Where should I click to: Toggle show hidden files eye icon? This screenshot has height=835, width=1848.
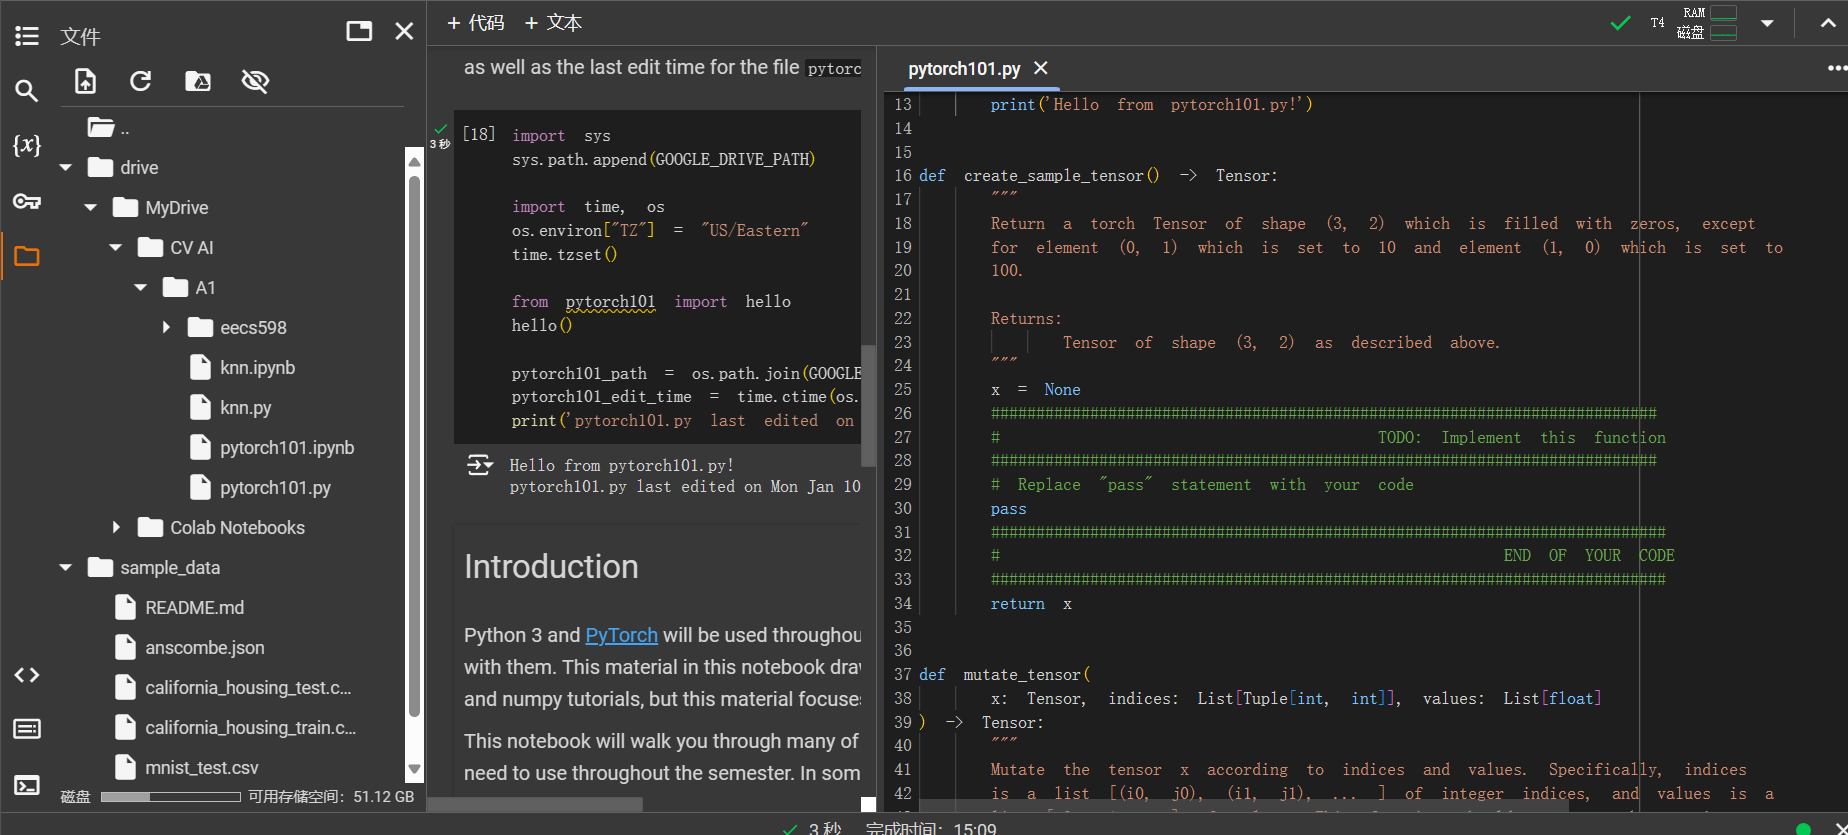pyautogui.click(x=255, y=81)
